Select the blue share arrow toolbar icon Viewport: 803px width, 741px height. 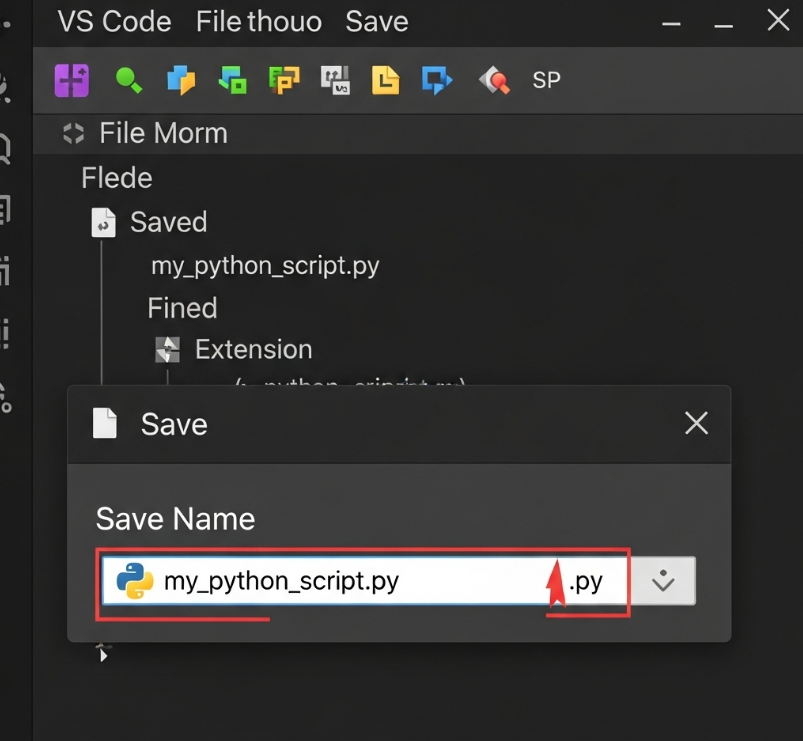click(x=437, y=79)
